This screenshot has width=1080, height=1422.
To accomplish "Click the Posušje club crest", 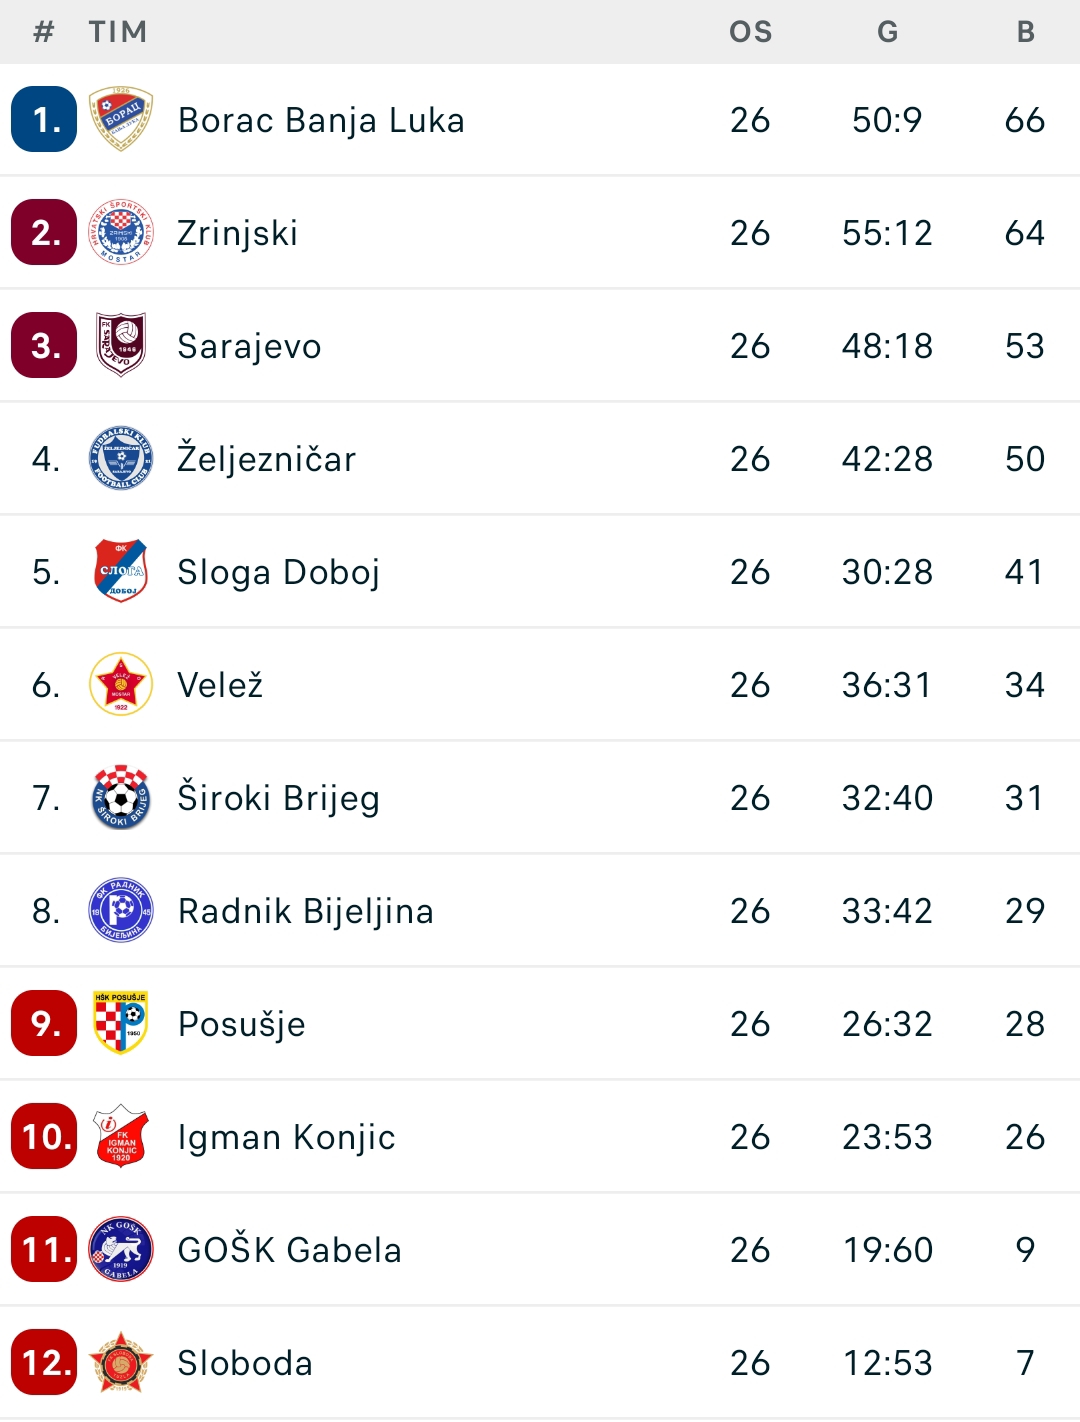I will [x=121, y=1023].
